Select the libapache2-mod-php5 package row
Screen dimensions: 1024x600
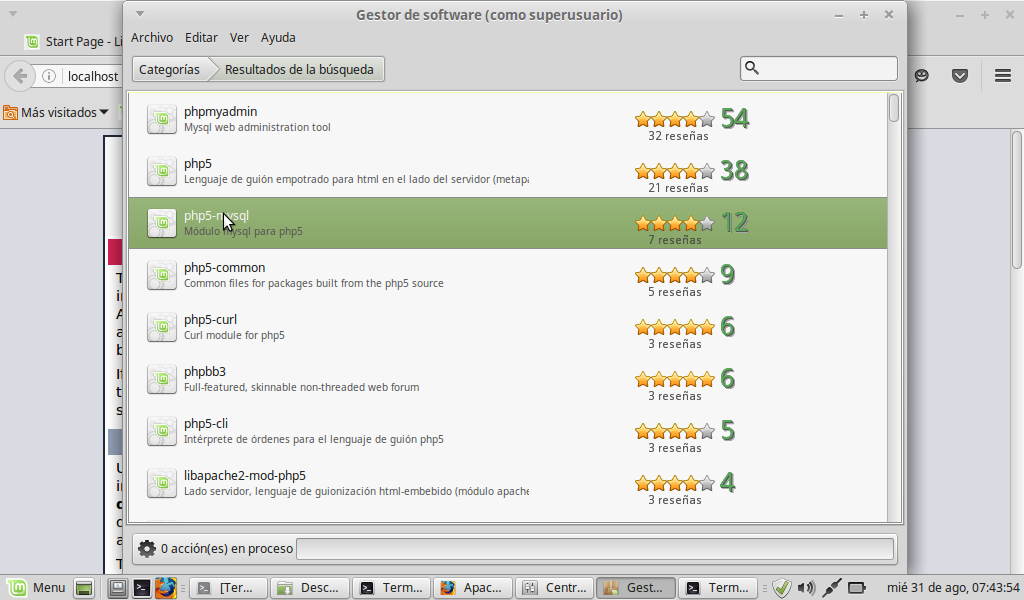(400, 483)
